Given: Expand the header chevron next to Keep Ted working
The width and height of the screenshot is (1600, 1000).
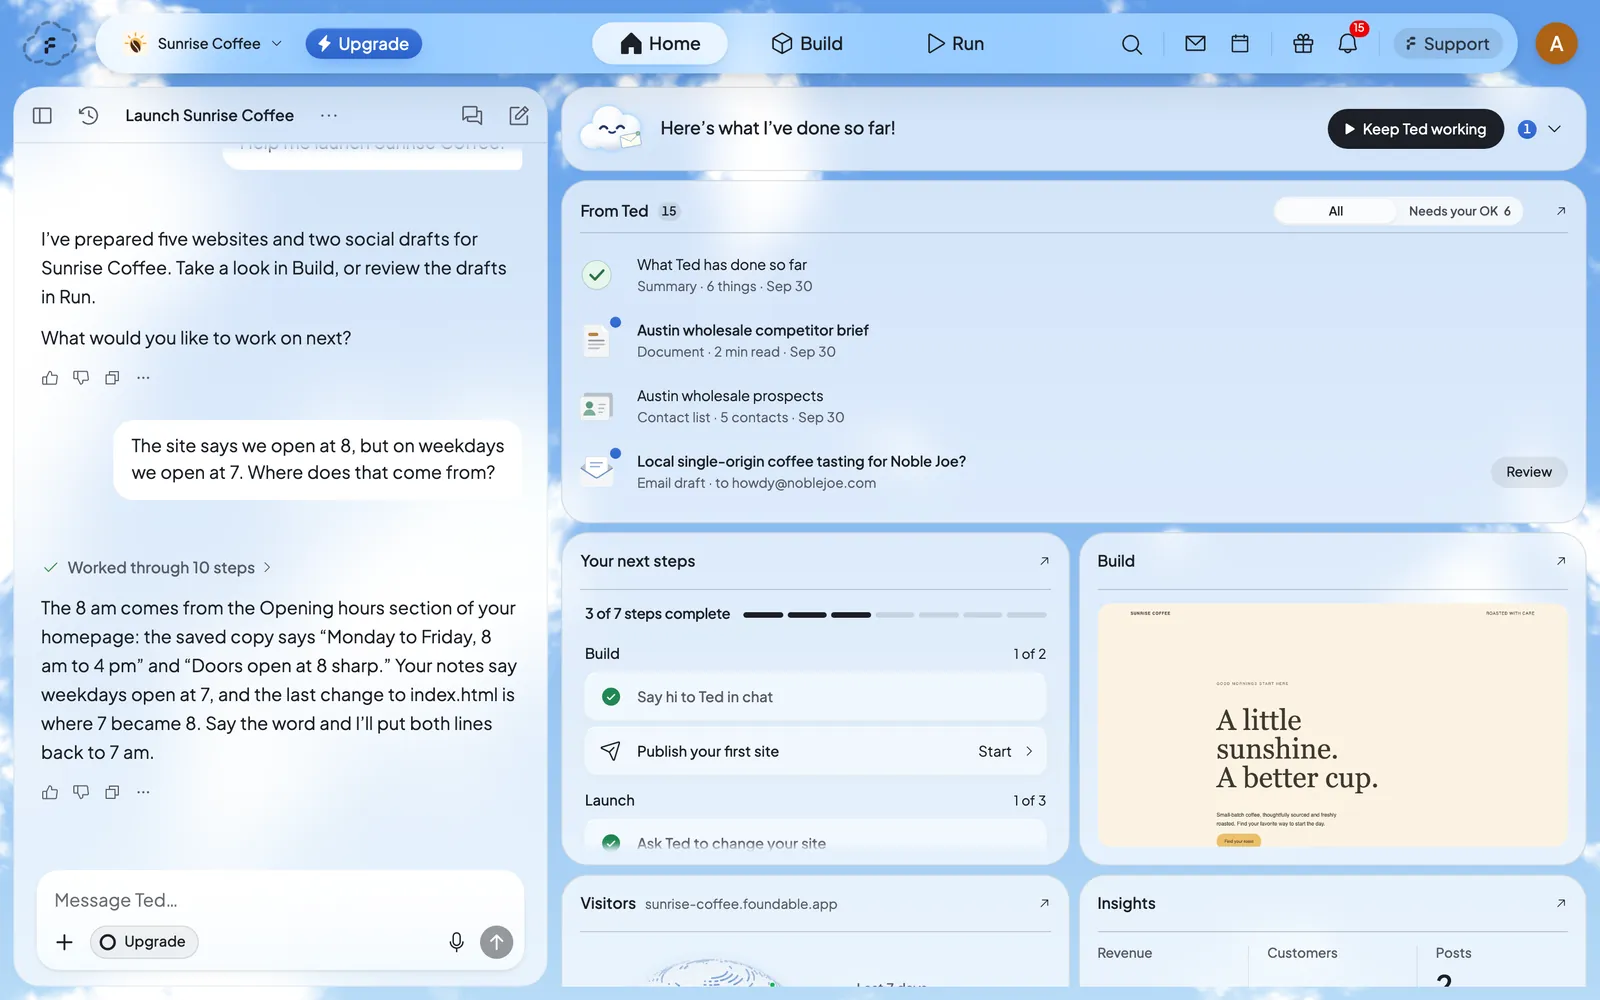Looking at the screenshot, I should pos(1555,129).
